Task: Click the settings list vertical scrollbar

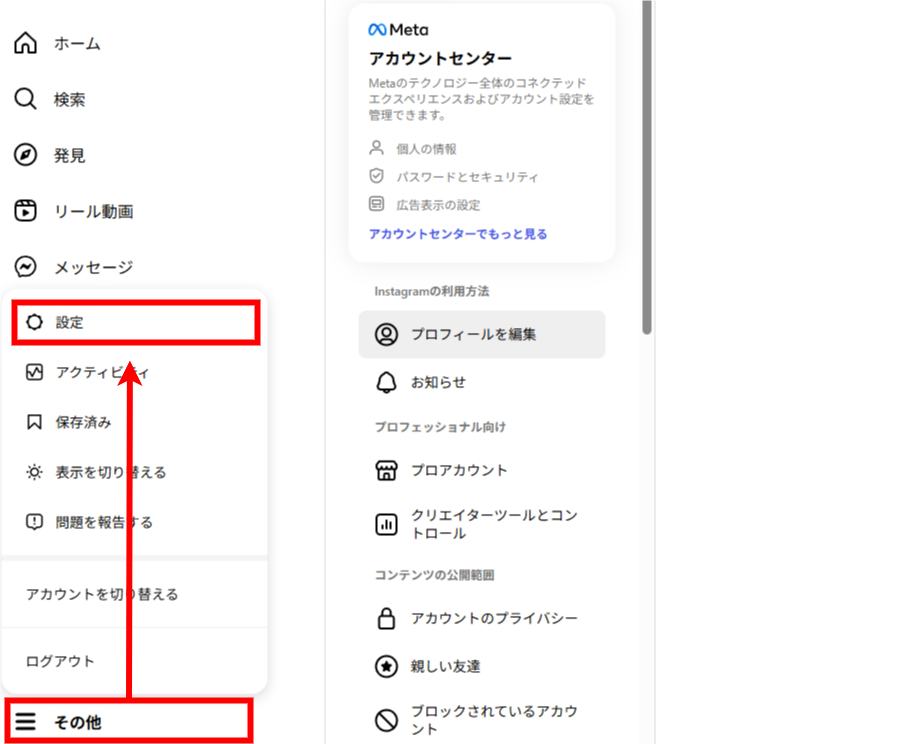Action: (x=647, y=170)
